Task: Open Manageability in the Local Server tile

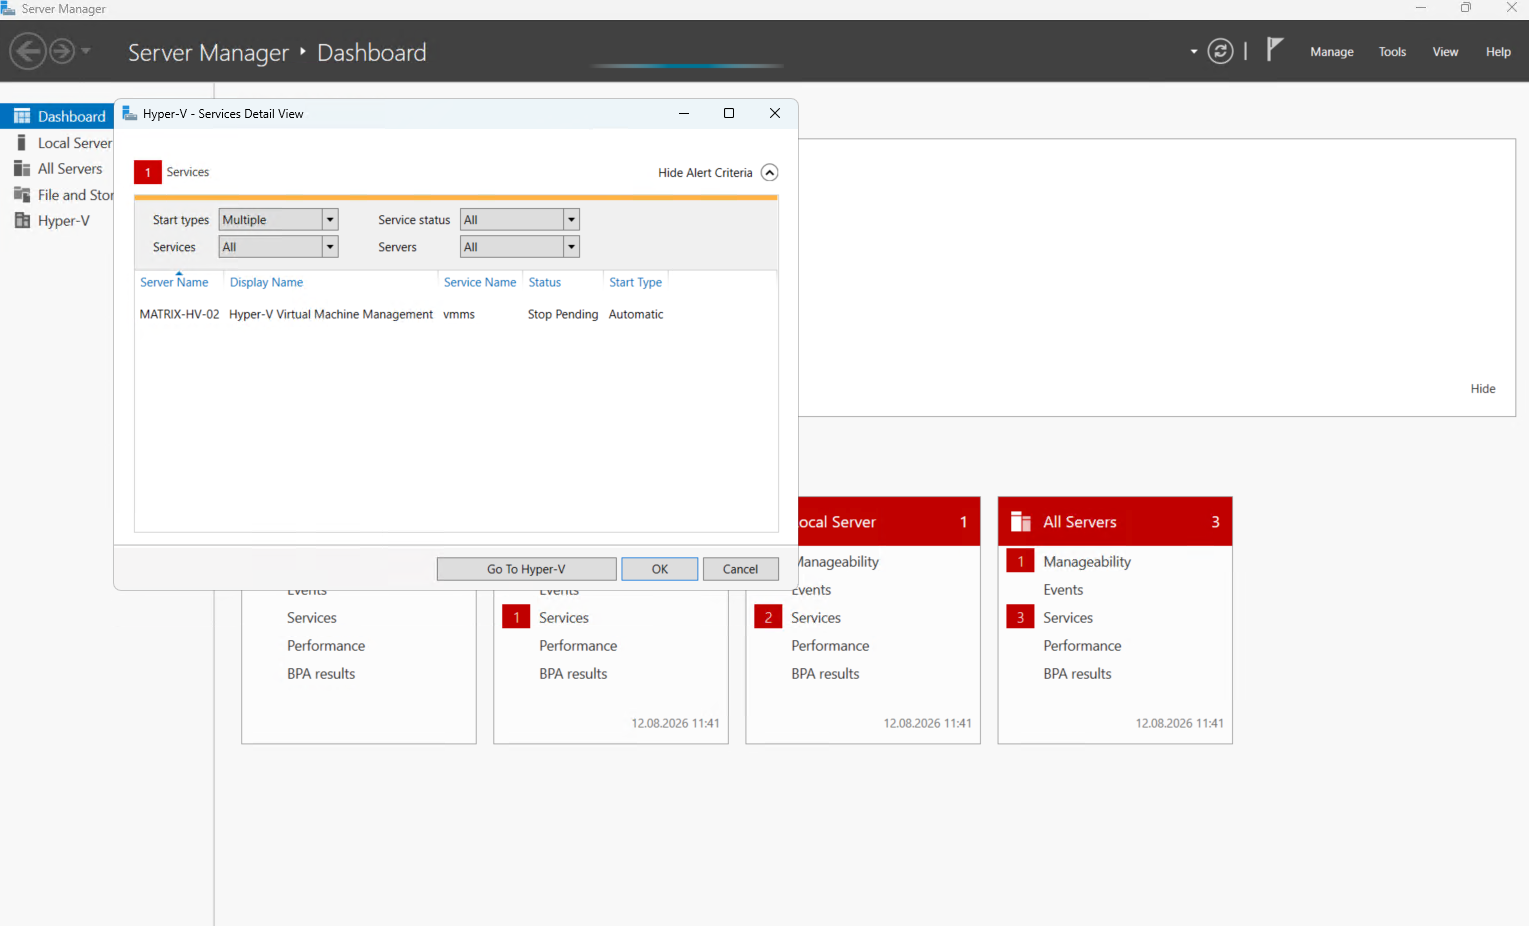Action: (838, 562)
